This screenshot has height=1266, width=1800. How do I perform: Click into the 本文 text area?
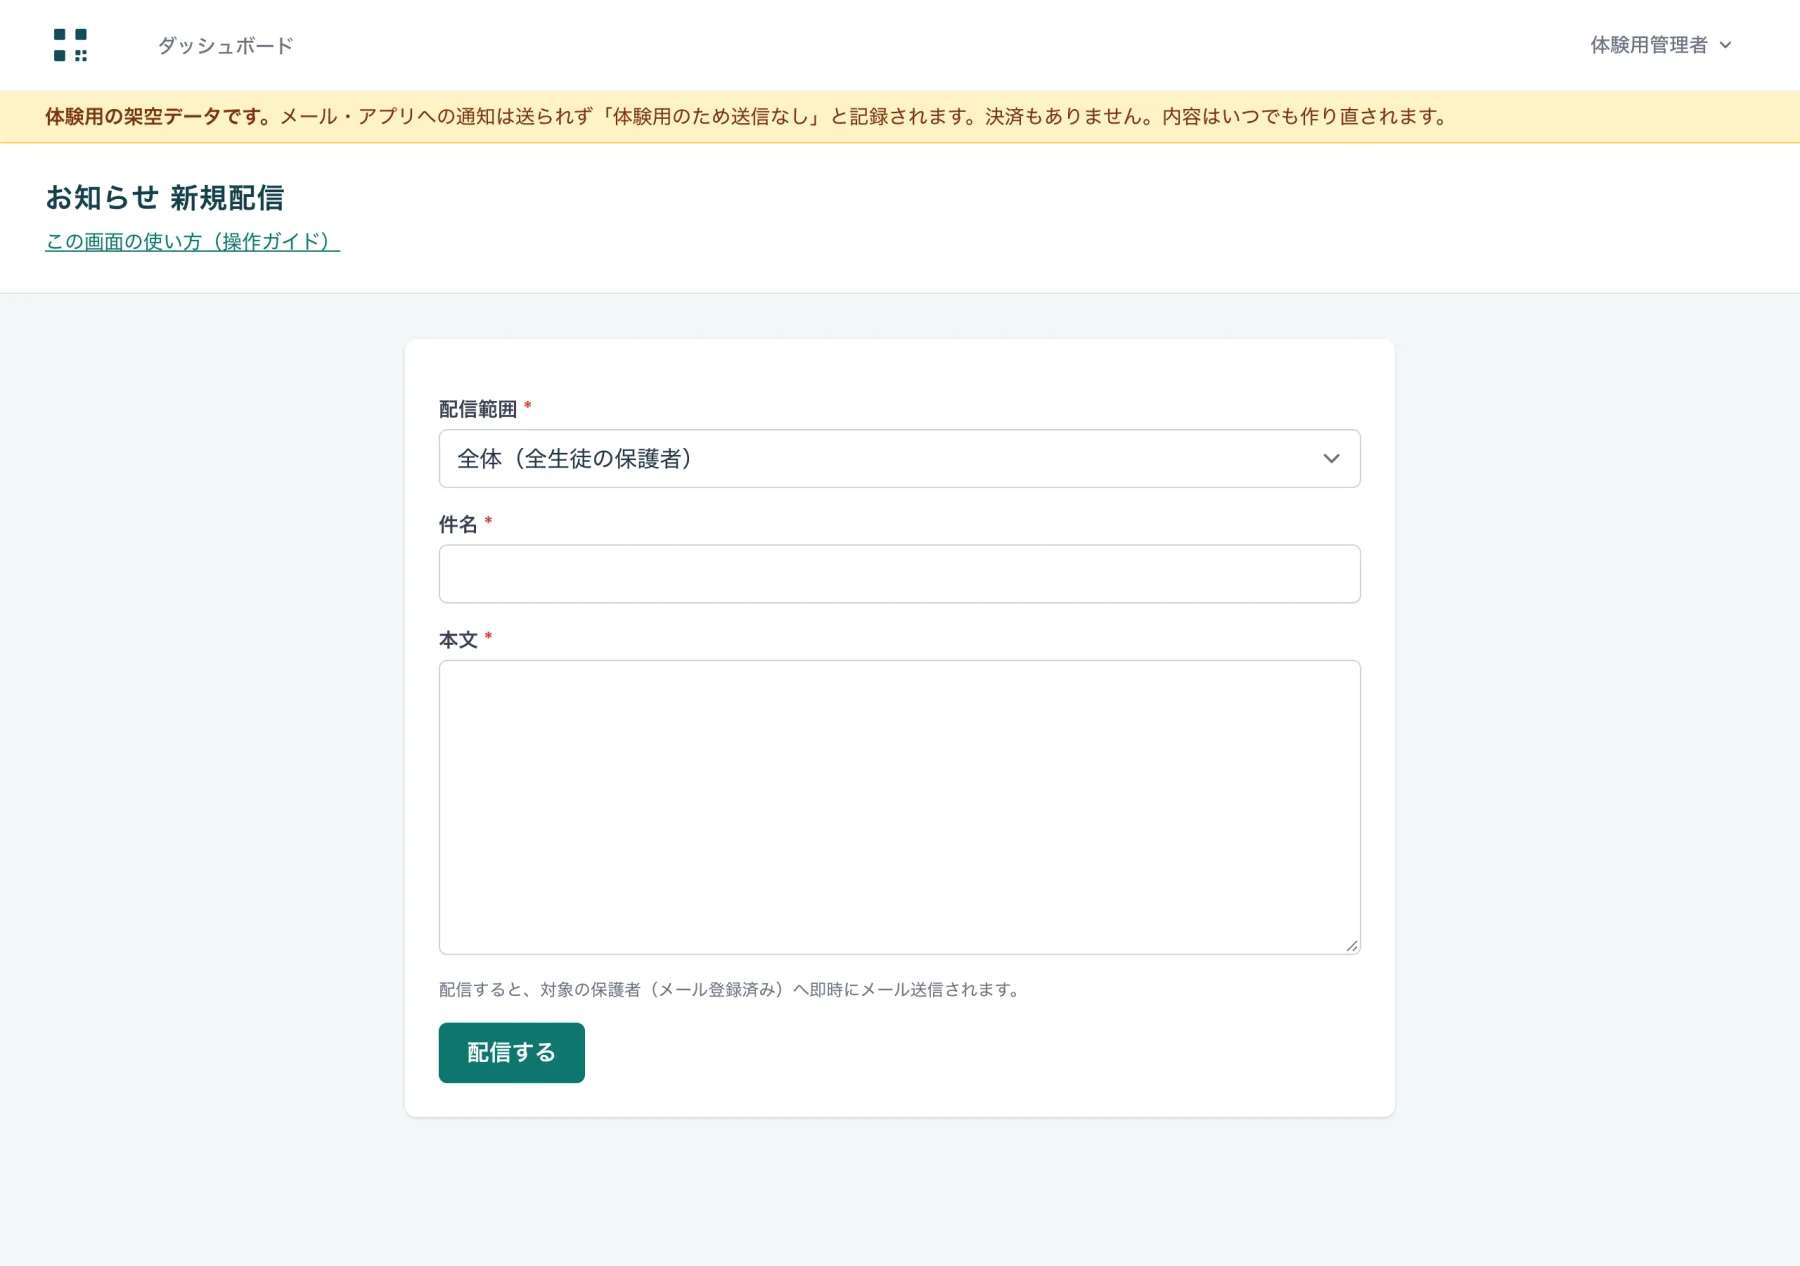[x=899, y=807]
